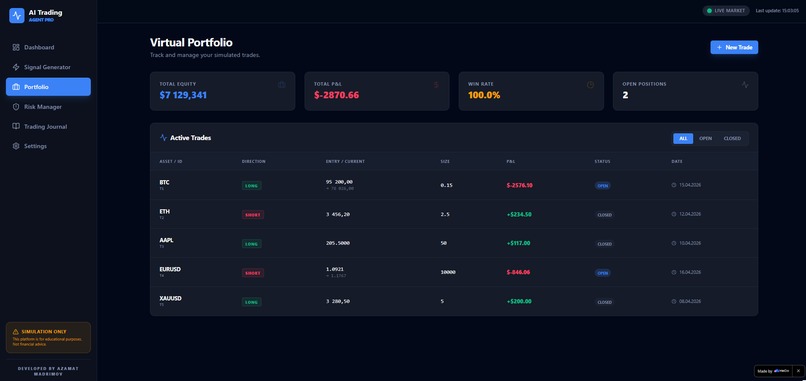Click the Total P&L value $-2870.66
The image size is (806, 381).
[x=336, y=95]
